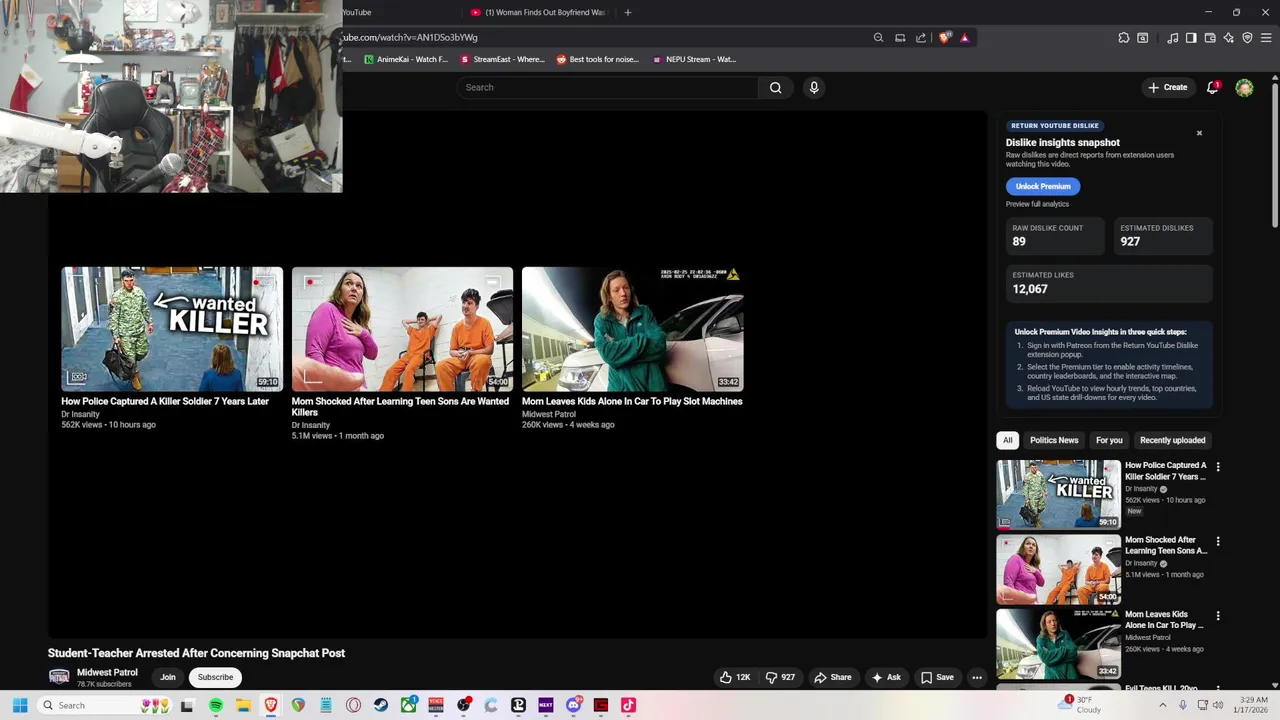This screenshot has width=1280, height=720.
Task: Open sidebar title Mom Leaves Kids Alone
Action: [1164, 620]
